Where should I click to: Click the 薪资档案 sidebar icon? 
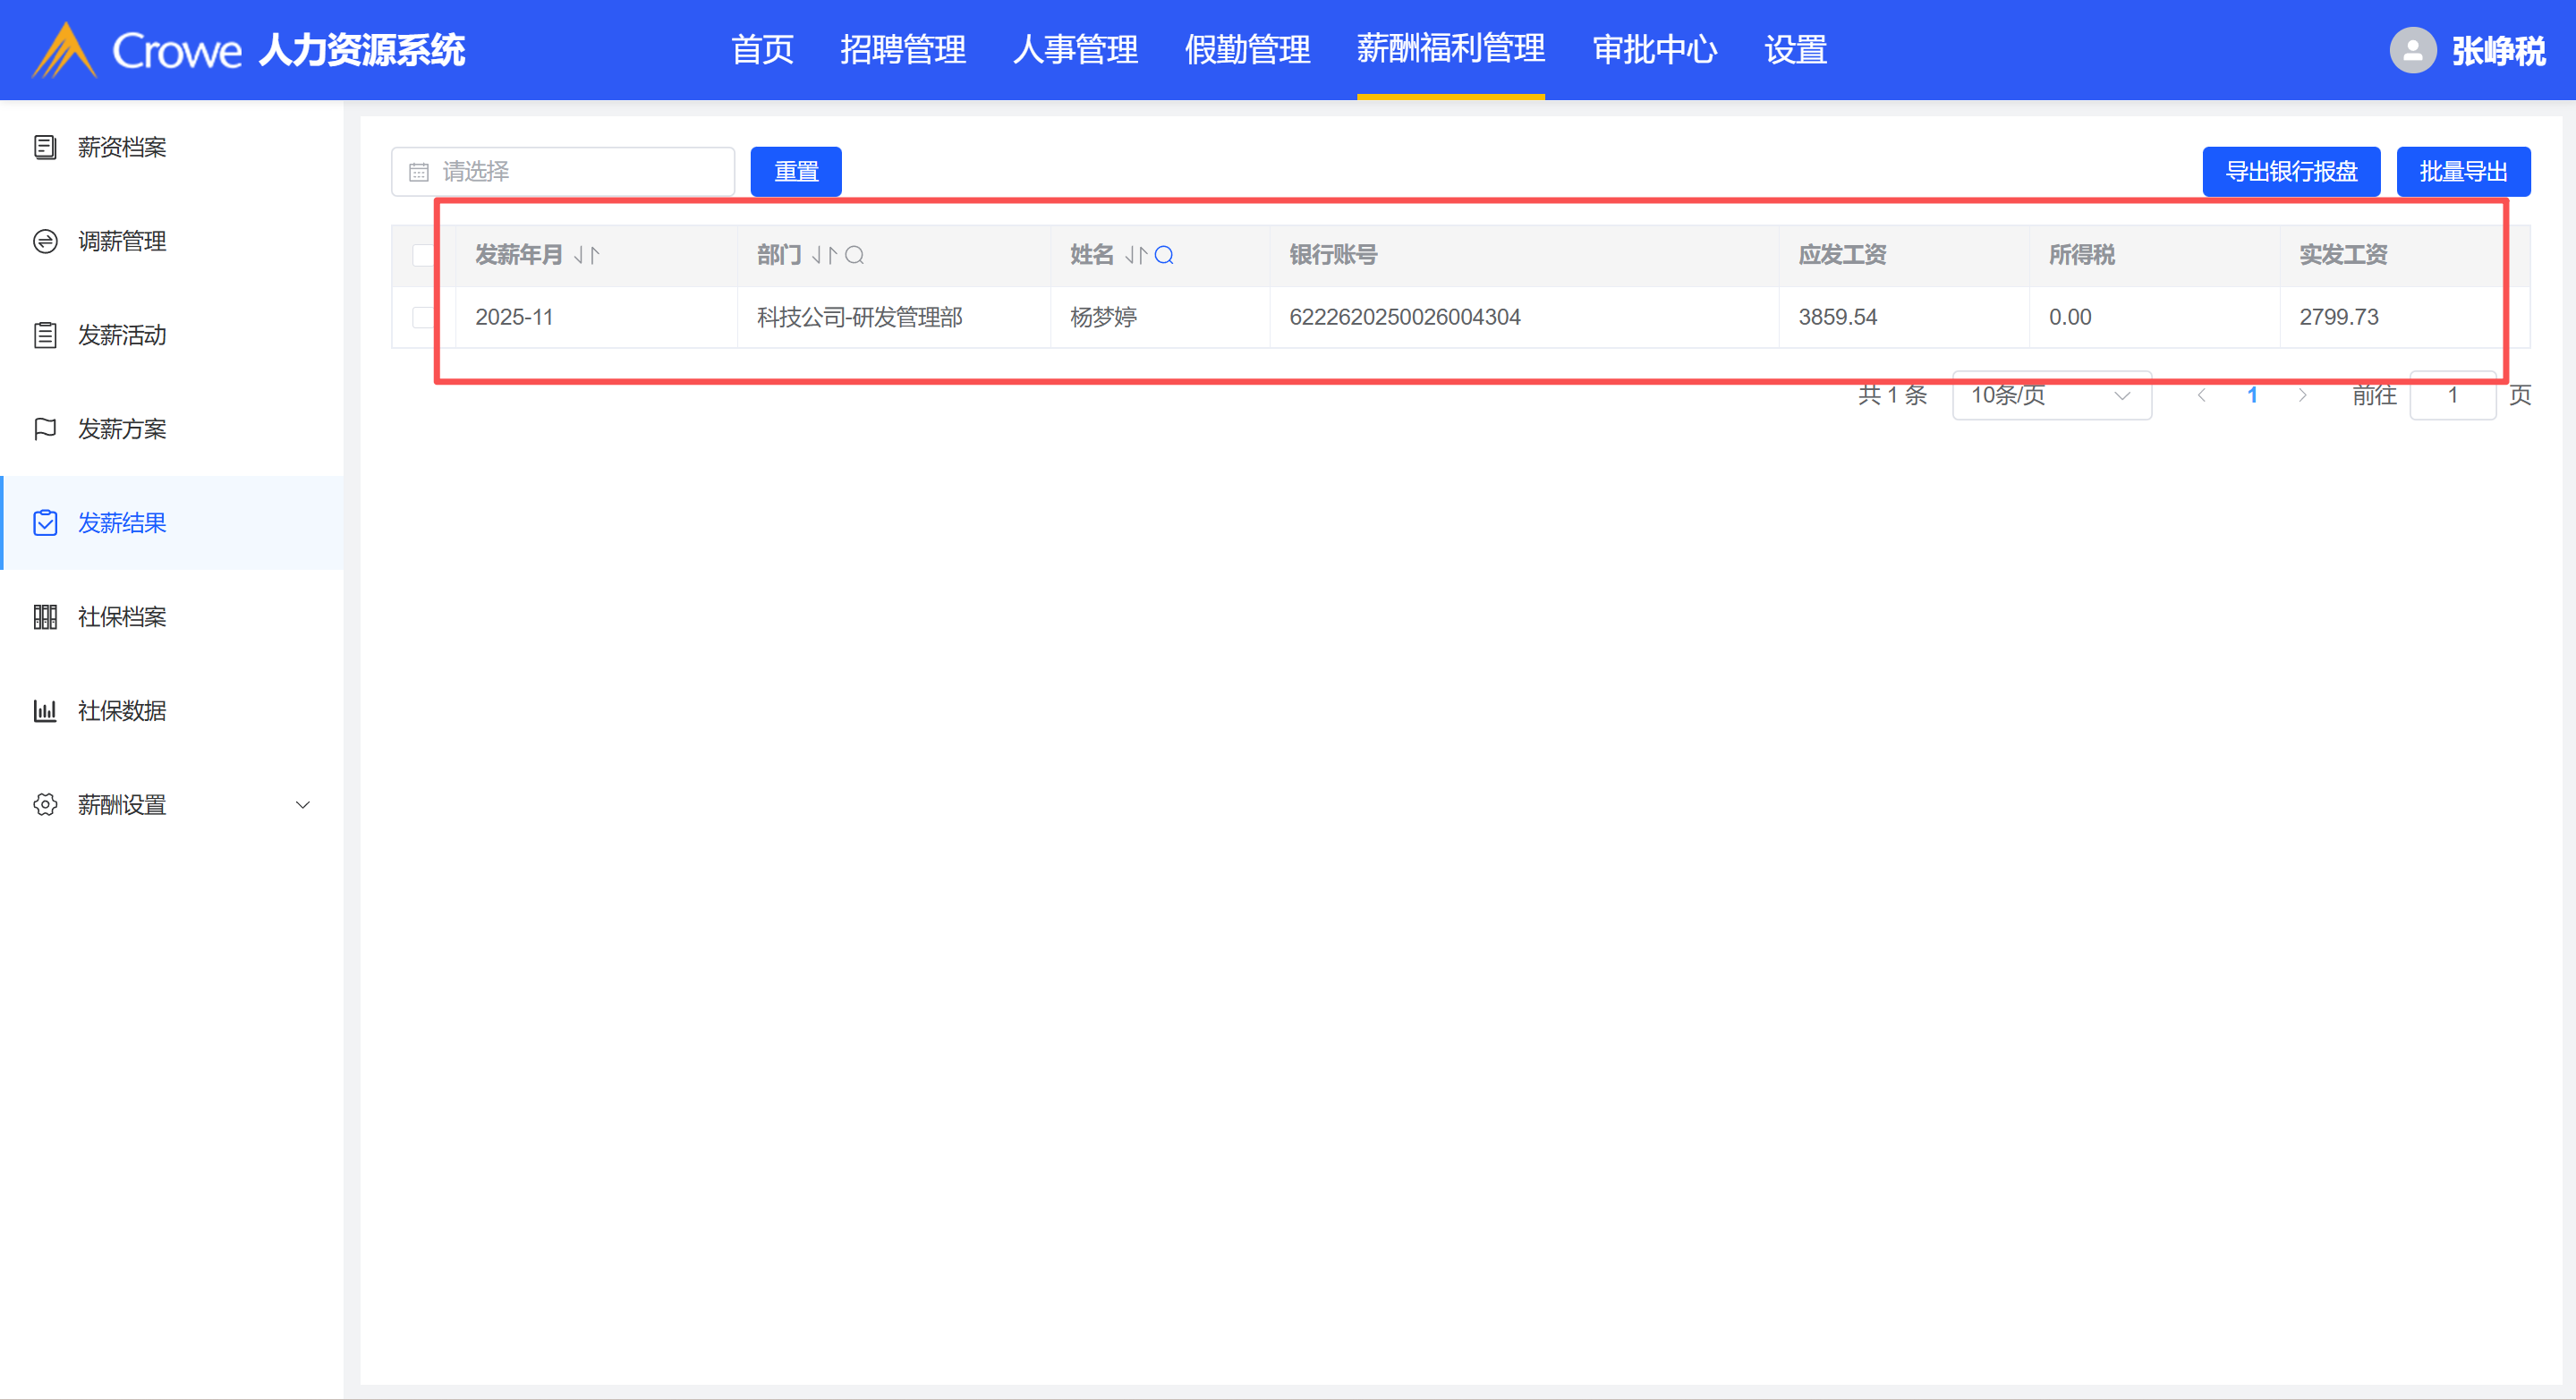pos(45,147)
